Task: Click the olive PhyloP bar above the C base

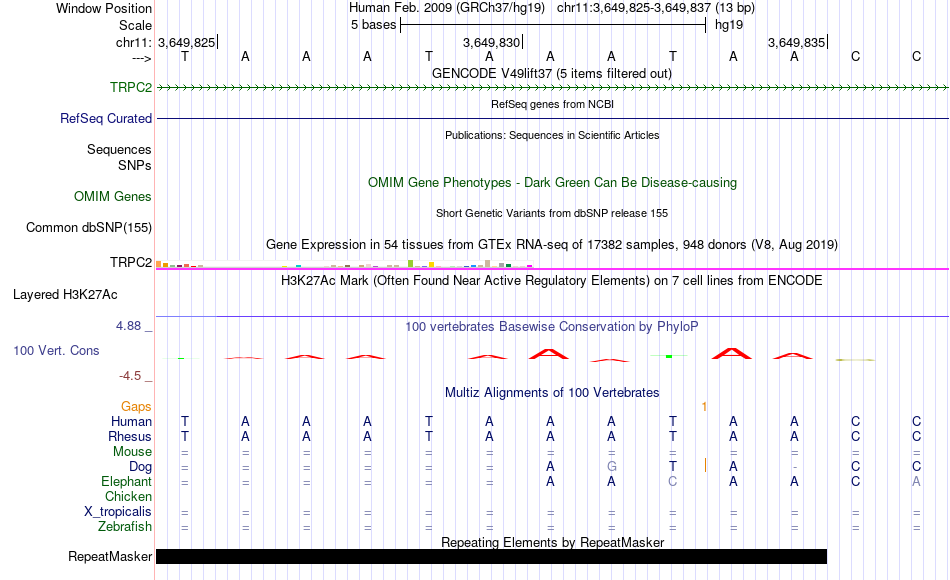Action: point(855,360)
